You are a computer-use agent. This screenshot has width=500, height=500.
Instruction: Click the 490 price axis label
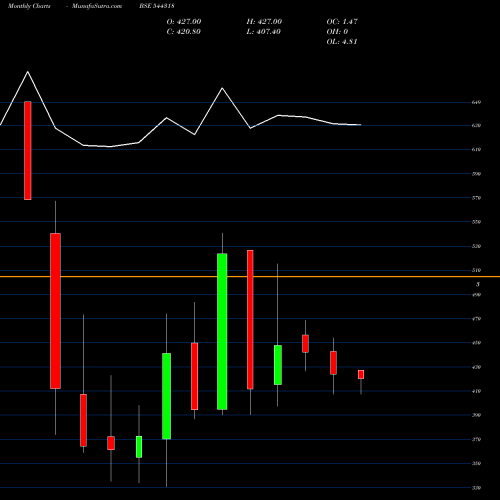click(476, 295)
